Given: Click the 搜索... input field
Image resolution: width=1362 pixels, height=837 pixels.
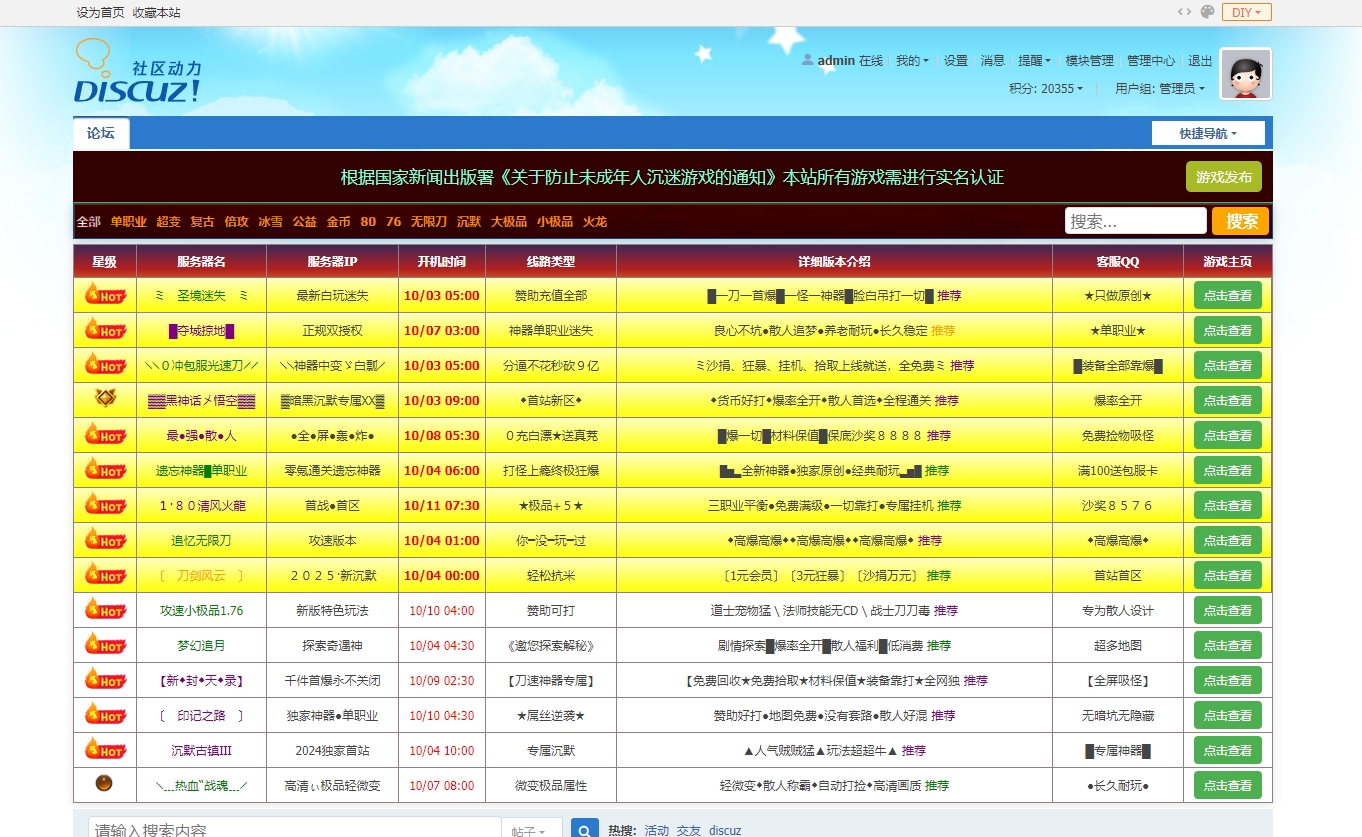Looking at the screenshot, I should tap(1136, 221).
